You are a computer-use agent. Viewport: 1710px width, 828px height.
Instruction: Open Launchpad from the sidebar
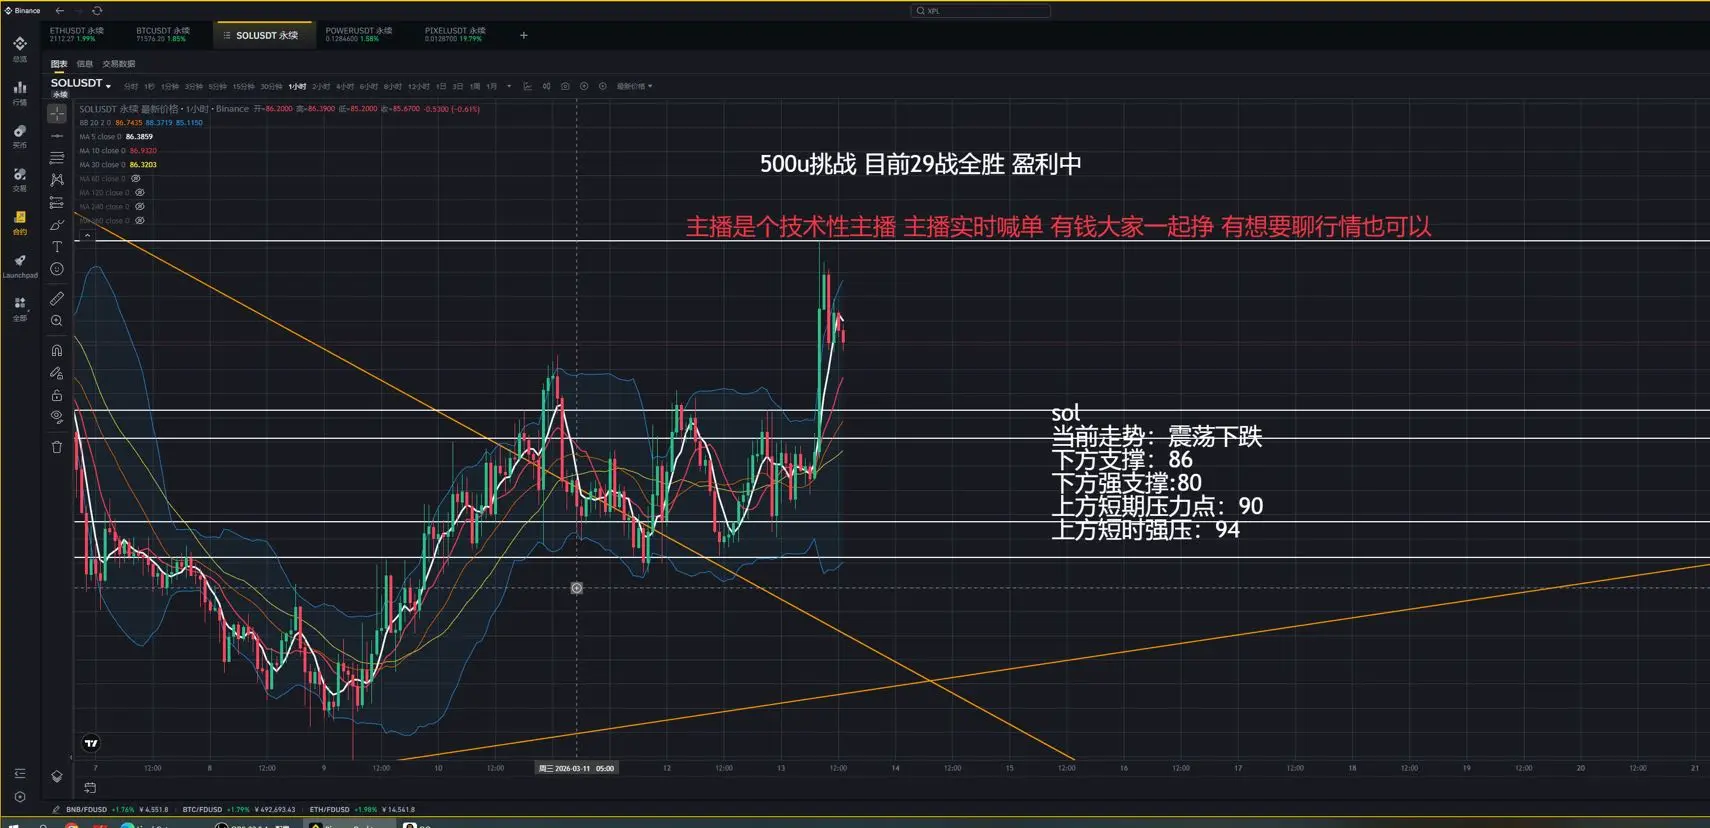click(20, 265)
